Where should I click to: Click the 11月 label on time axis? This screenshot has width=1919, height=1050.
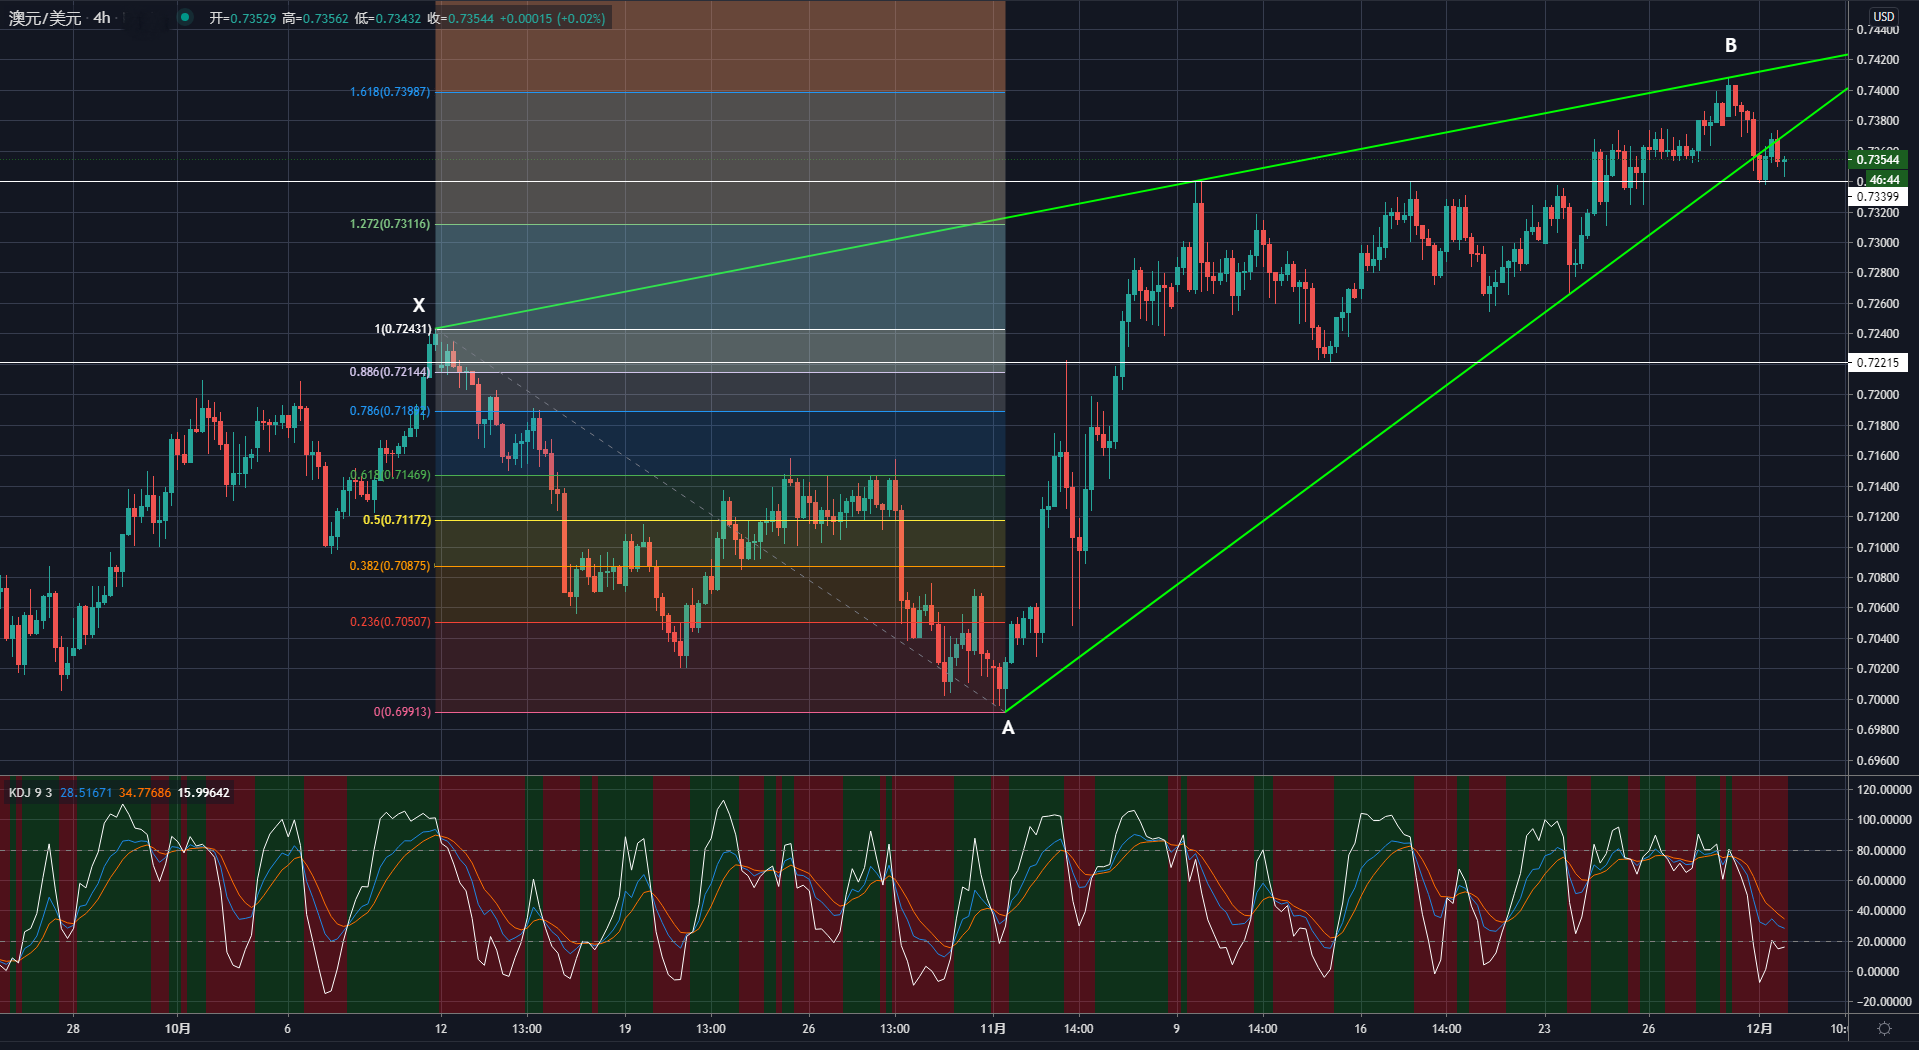pos(993,1029)
